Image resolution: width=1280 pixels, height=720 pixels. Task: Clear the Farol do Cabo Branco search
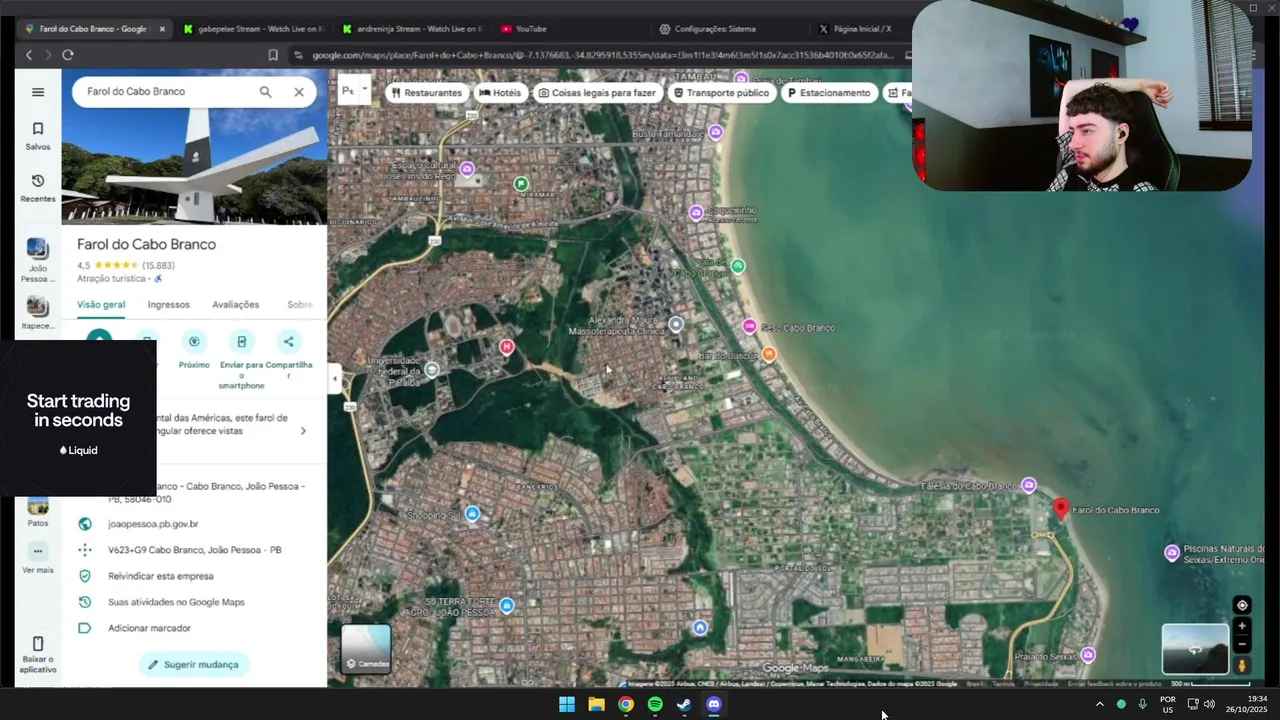tap(299, 92)
